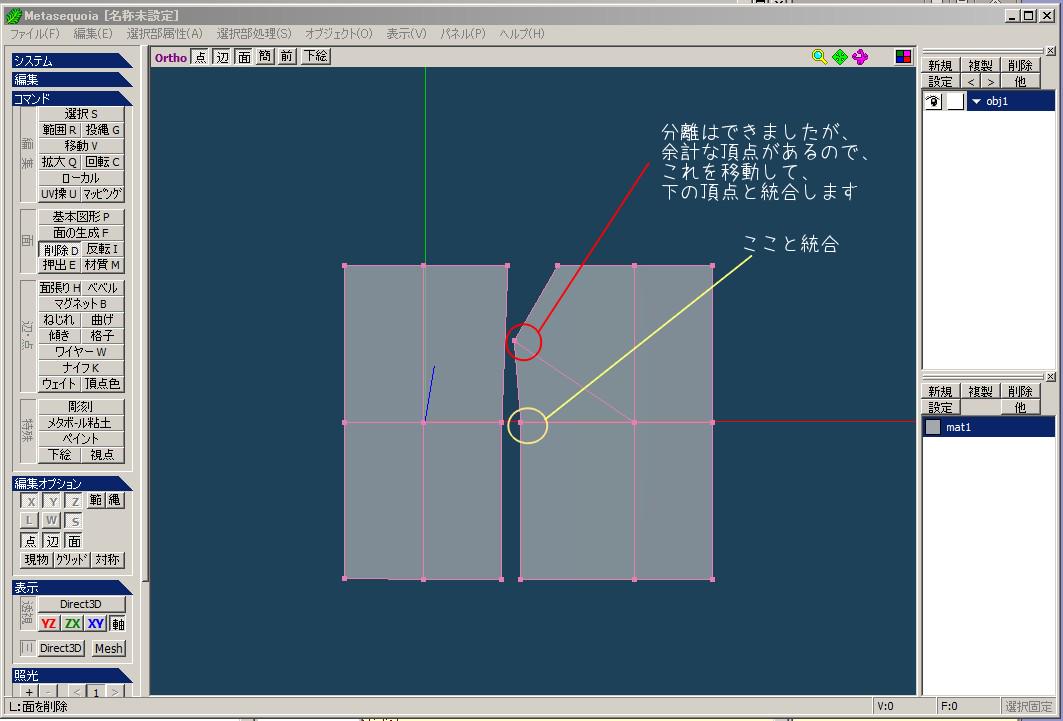Collapse the 表示 panel header

[x=71, y=588]
